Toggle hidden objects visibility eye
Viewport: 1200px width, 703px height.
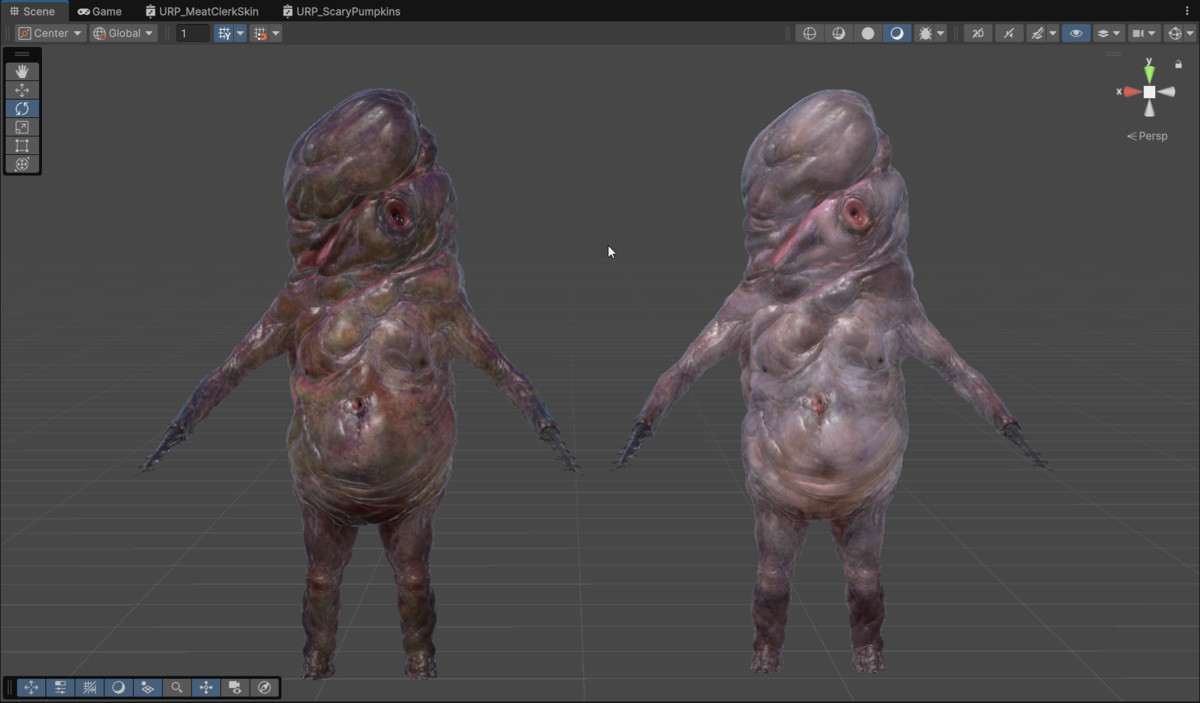tap(1075, 33)
